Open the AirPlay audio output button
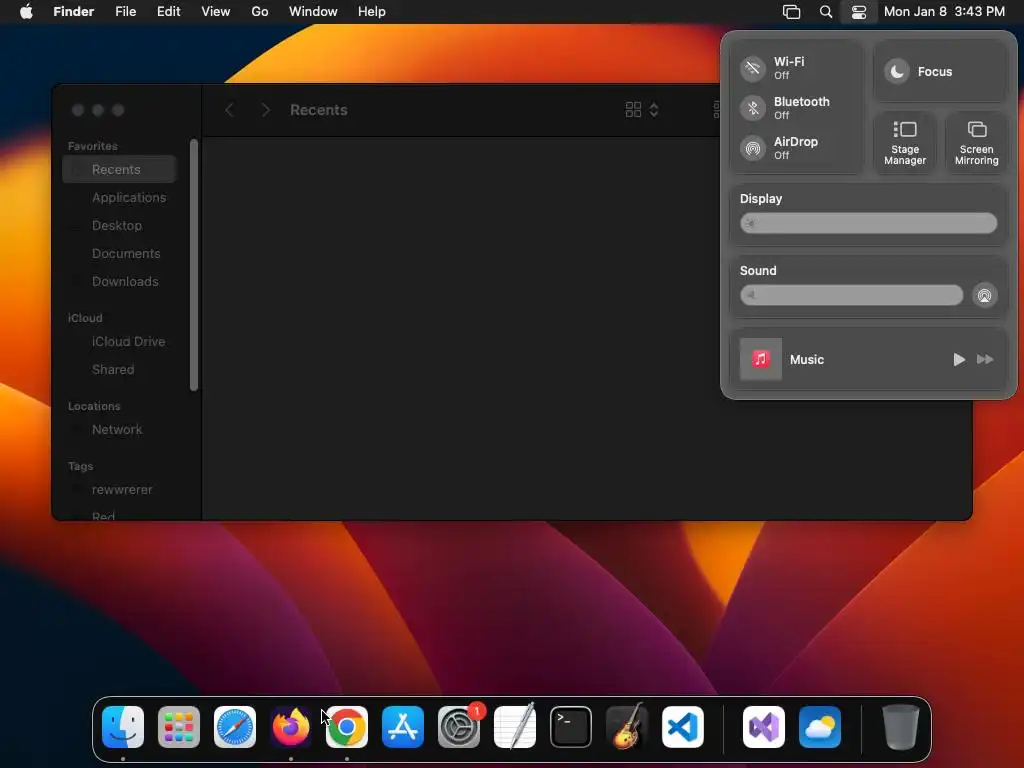Viewport: 1024px width, 768px height. (984, 296)
